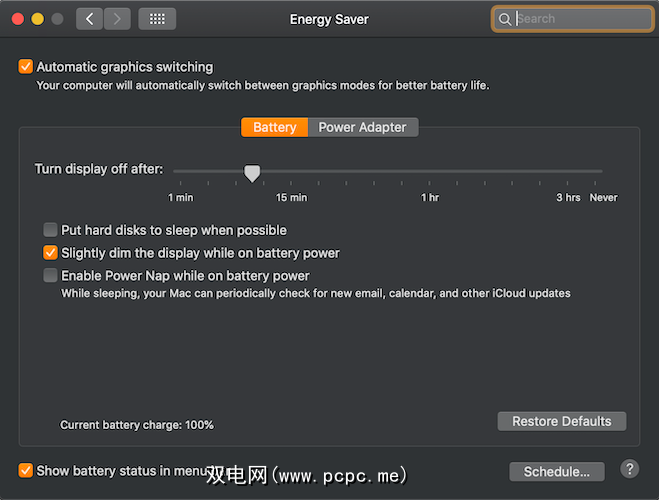The image size is (659, 500).
Task: Toggle Automatic graphics switching checkbox
Action: point(26,67)
